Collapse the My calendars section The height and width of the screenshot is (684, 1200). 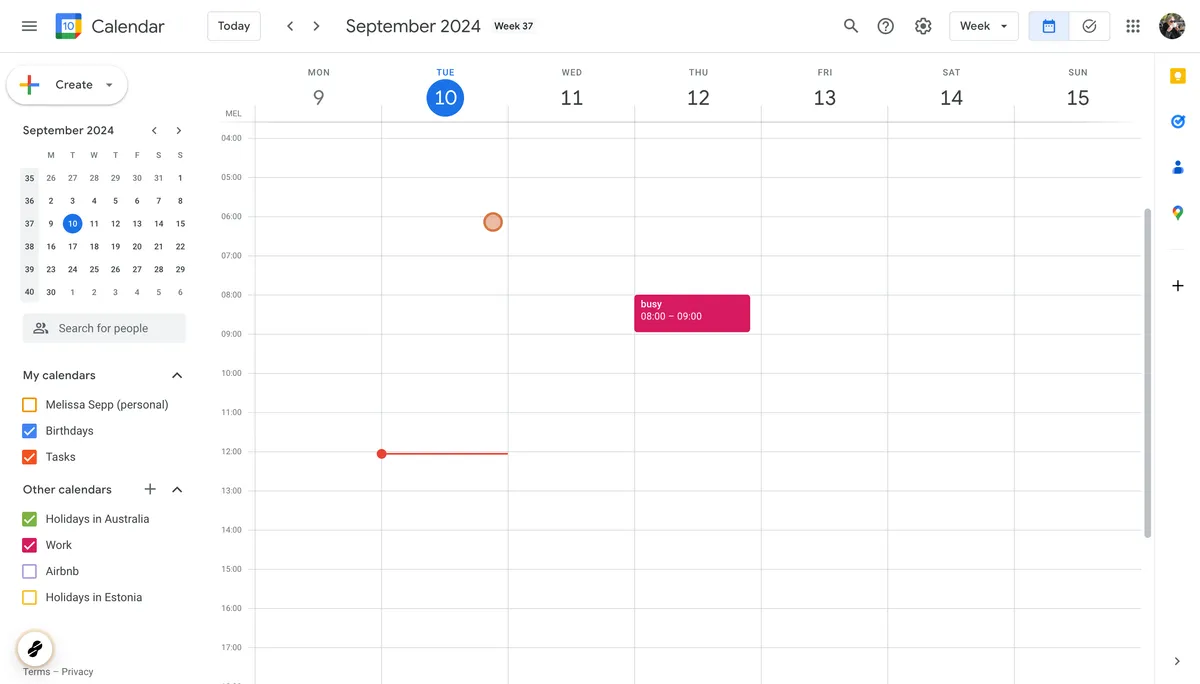pos(177,376)
